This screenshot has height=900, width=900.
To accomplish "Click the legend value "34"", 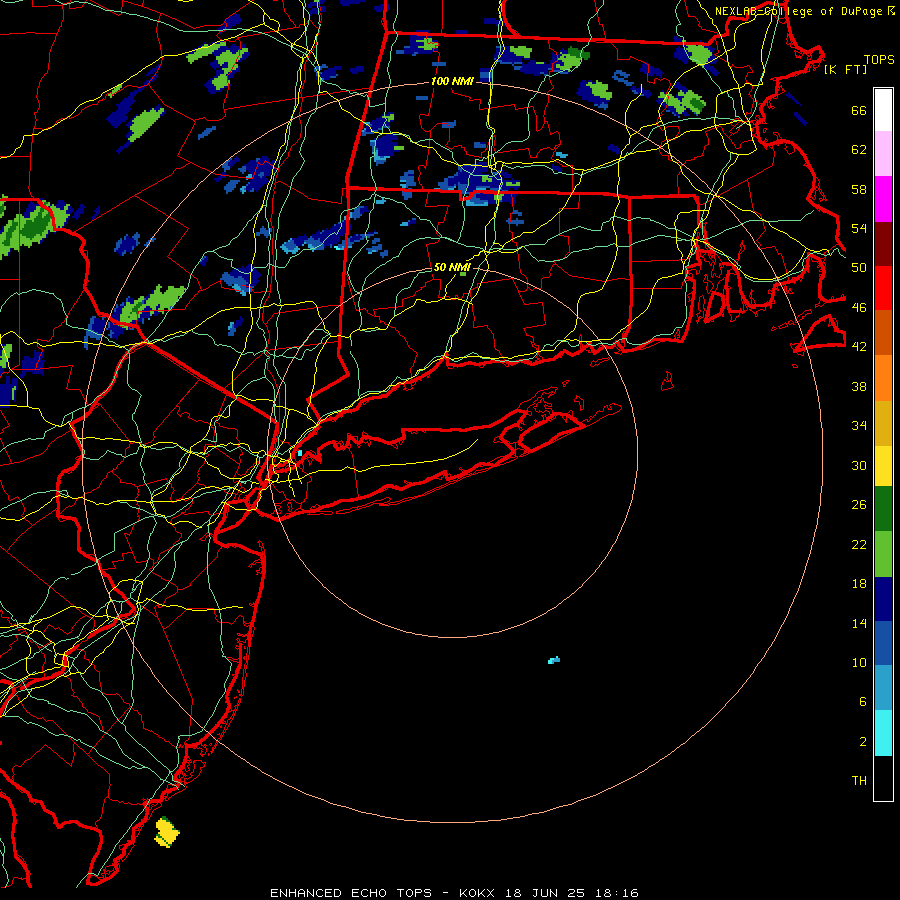I will pyautogui.click(x=859, y=426).
